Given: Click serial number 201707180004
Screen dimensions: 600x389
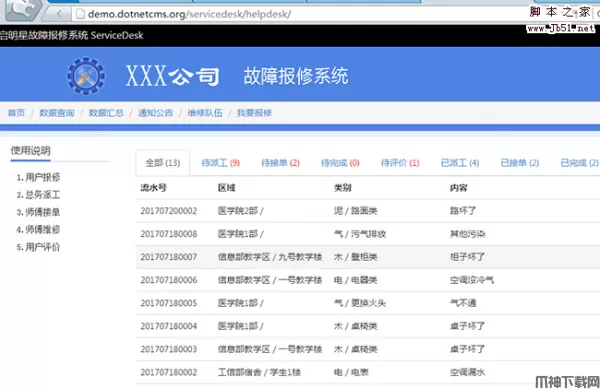Looking at the screenshot, I should tap(169, 326).
